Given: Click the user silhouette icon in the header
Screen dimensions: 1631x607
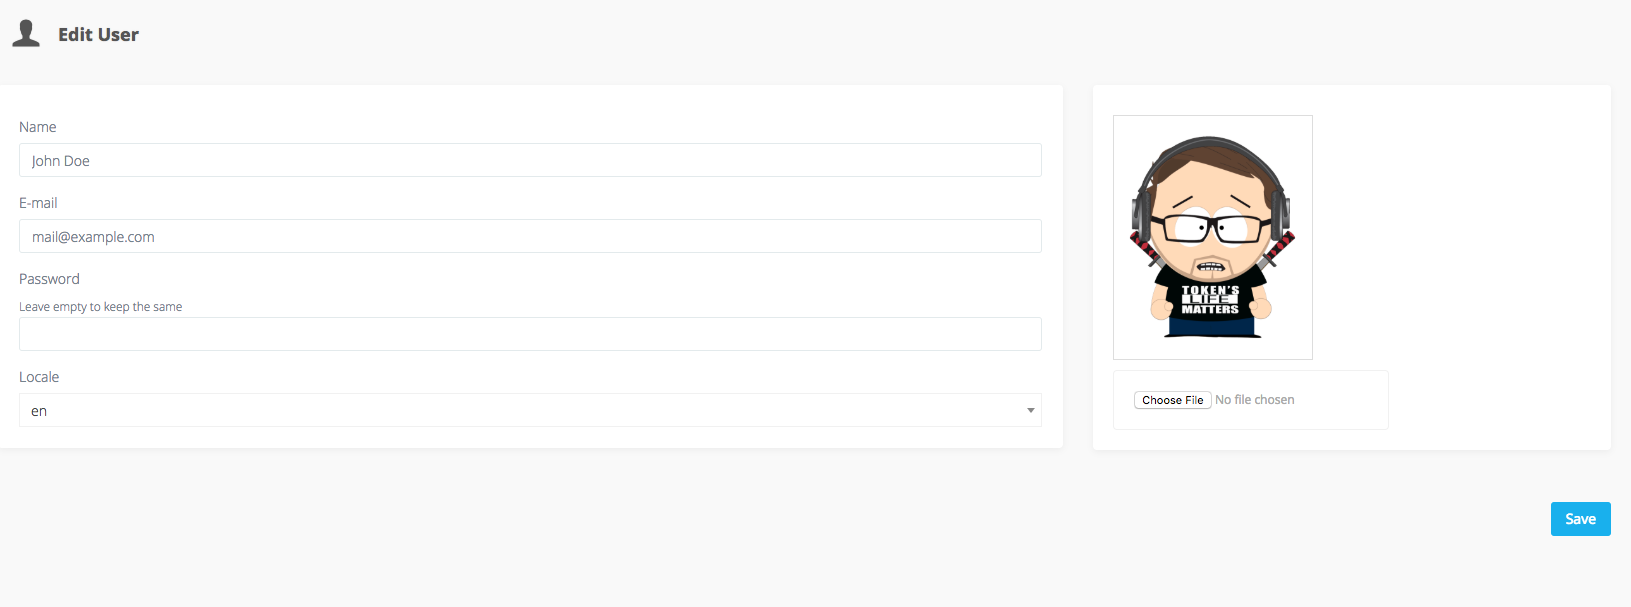Looking at the screenshot, I should (x=26, y=33).
